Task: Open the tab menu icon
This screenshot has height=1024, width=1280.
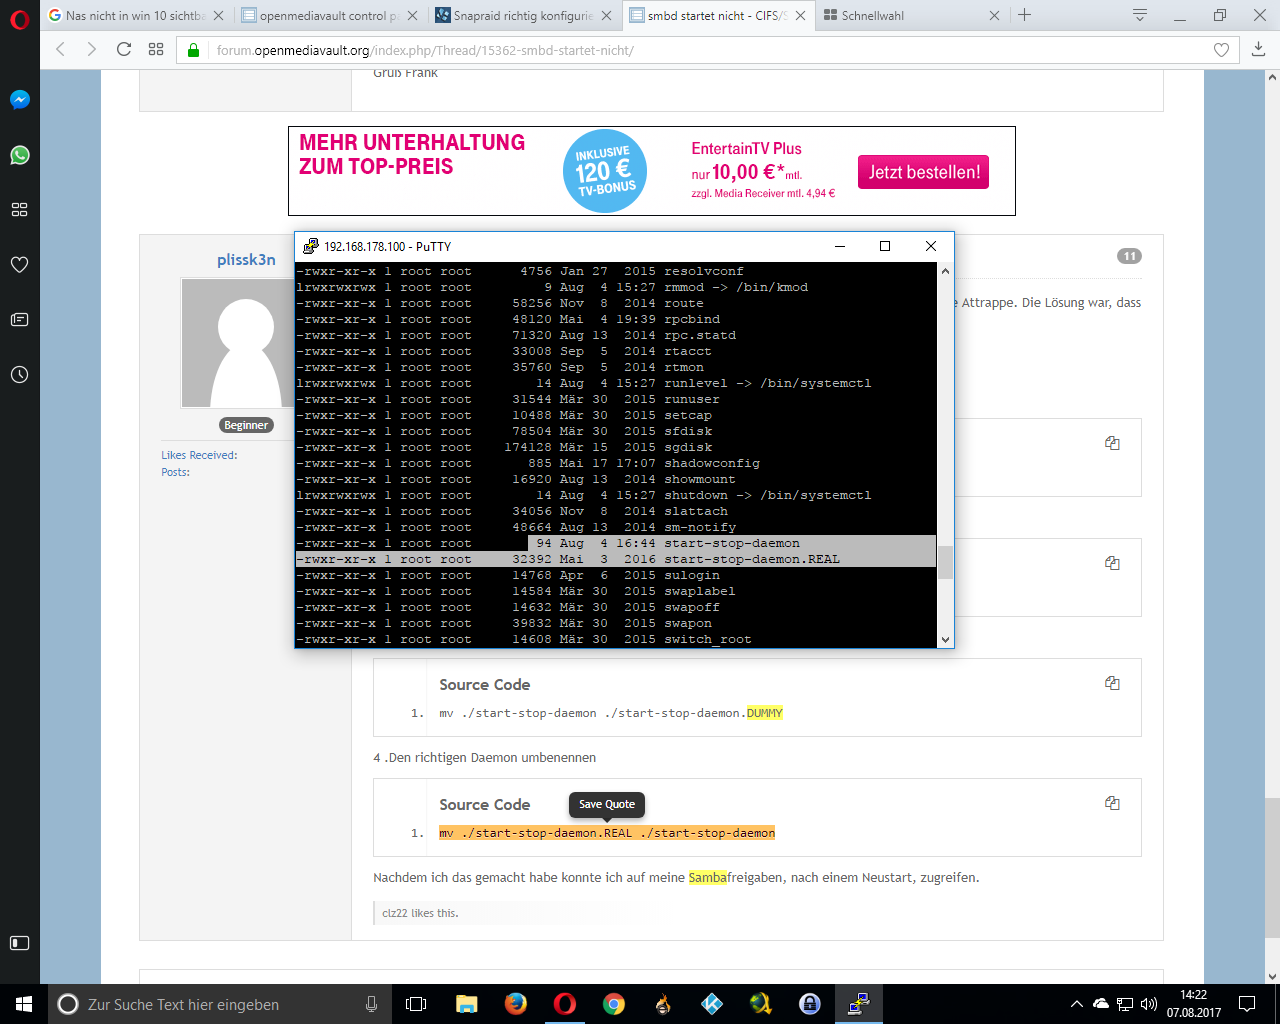Action: [x=1139, y=15]
